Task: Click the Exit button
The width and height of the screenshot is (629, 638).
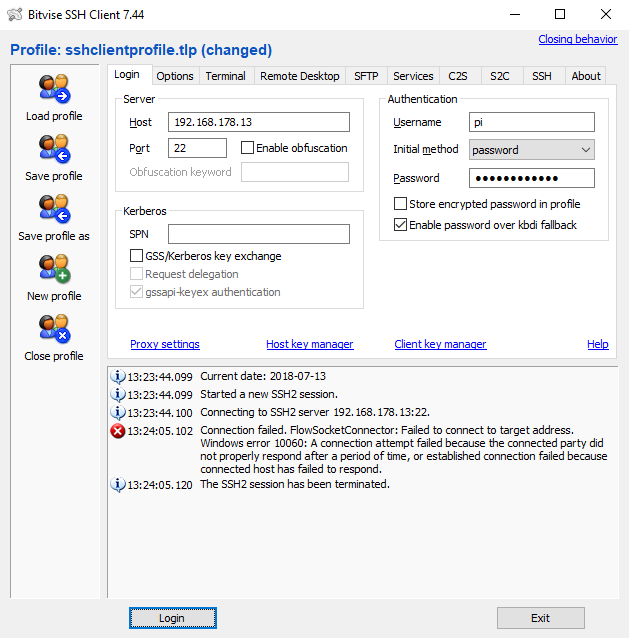Action: (x=541, y=618)
